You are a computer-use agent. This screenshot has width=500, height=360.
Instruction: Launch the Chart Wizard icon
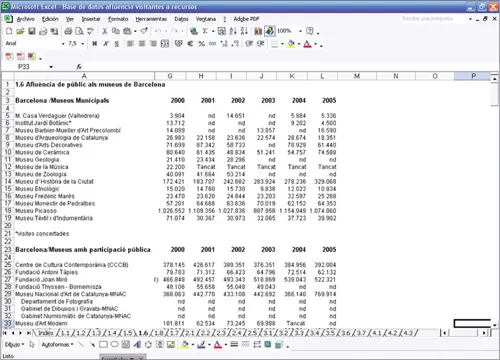tap(258, 31)
